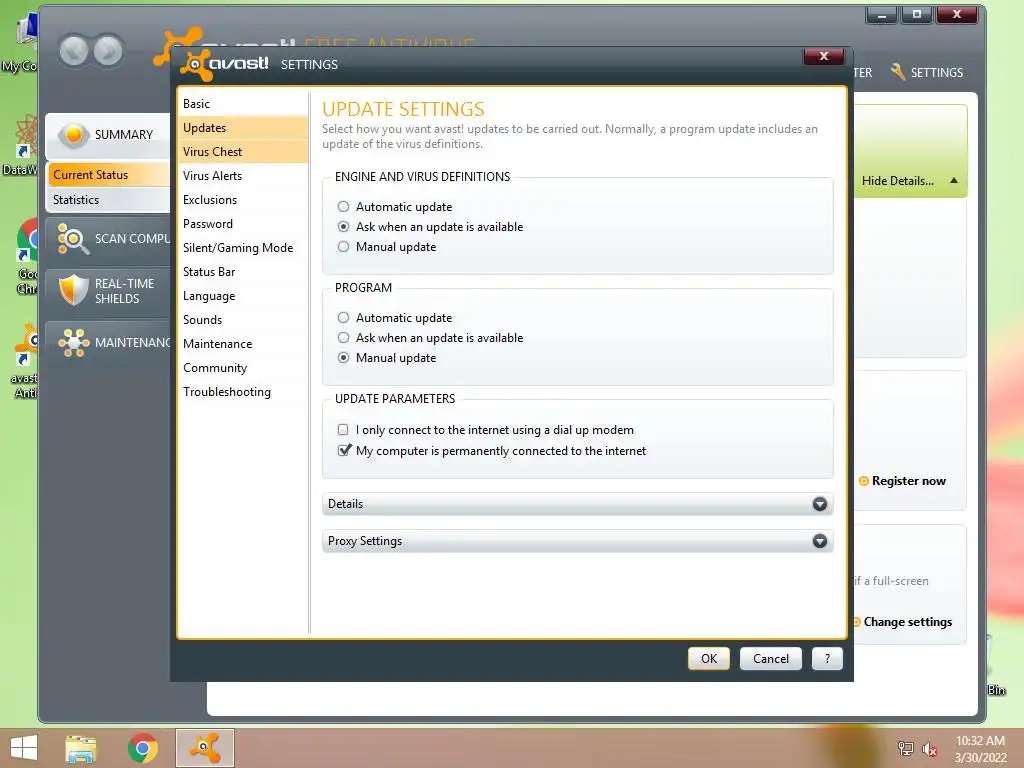Image resolution: width=1024 pixels, height=768 pixels.
Task: Select Ask when update available for Program
Action: point(344,338)
